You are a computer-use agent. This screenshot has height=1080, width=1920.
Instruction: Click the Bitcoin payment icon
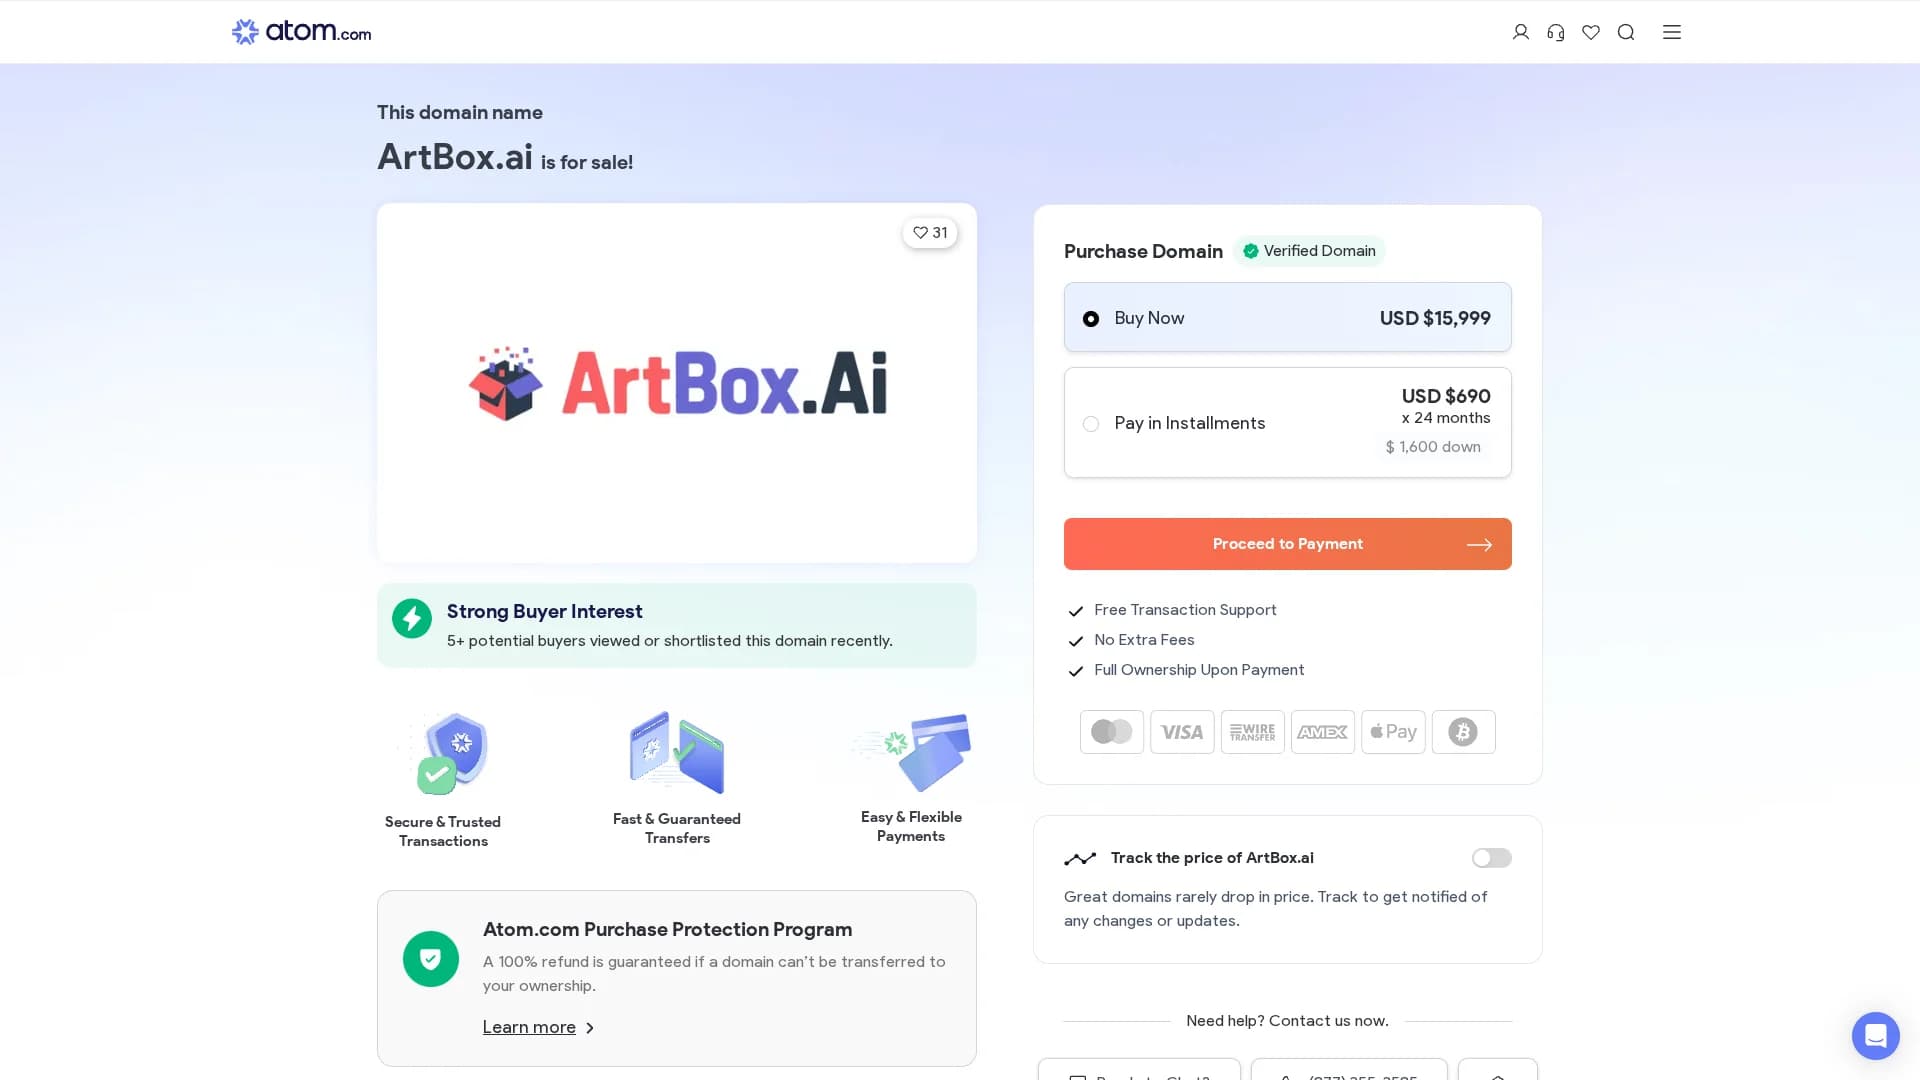pos(1464,732)
